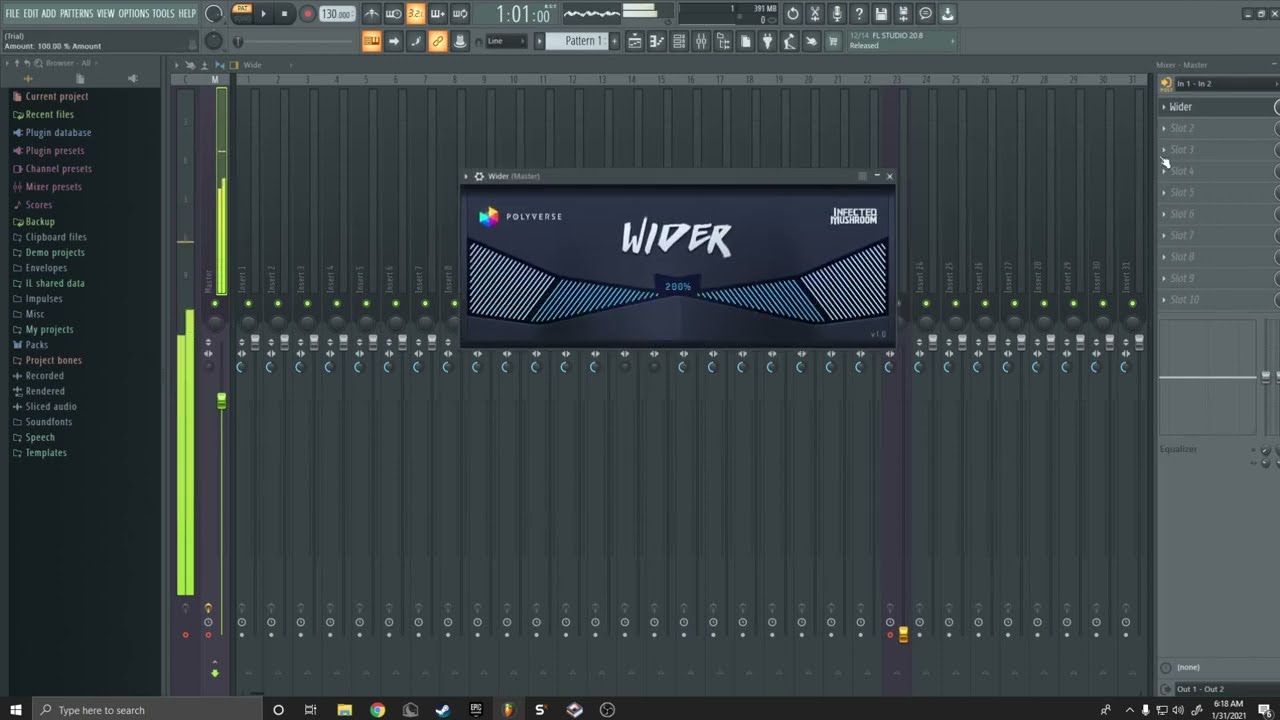The image size is (1280, 720).
Task: Click the Master track volume fader
Action: pos(221,400)
